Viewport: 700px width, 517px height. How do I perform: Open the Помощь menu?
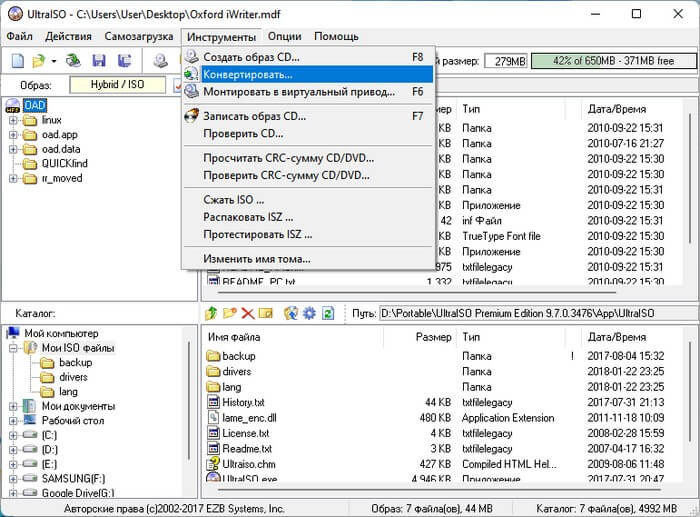coord(336,36)
